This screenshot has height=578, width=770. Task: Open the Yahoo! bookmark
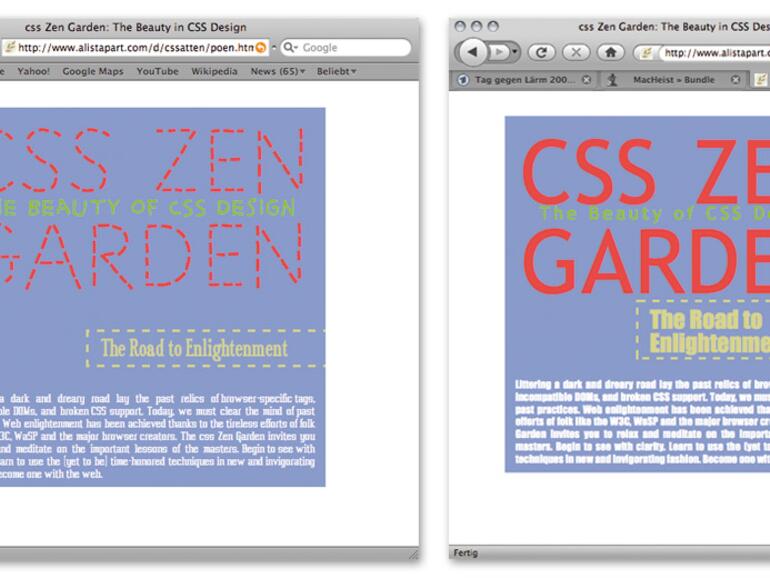[x=33, y=71]
